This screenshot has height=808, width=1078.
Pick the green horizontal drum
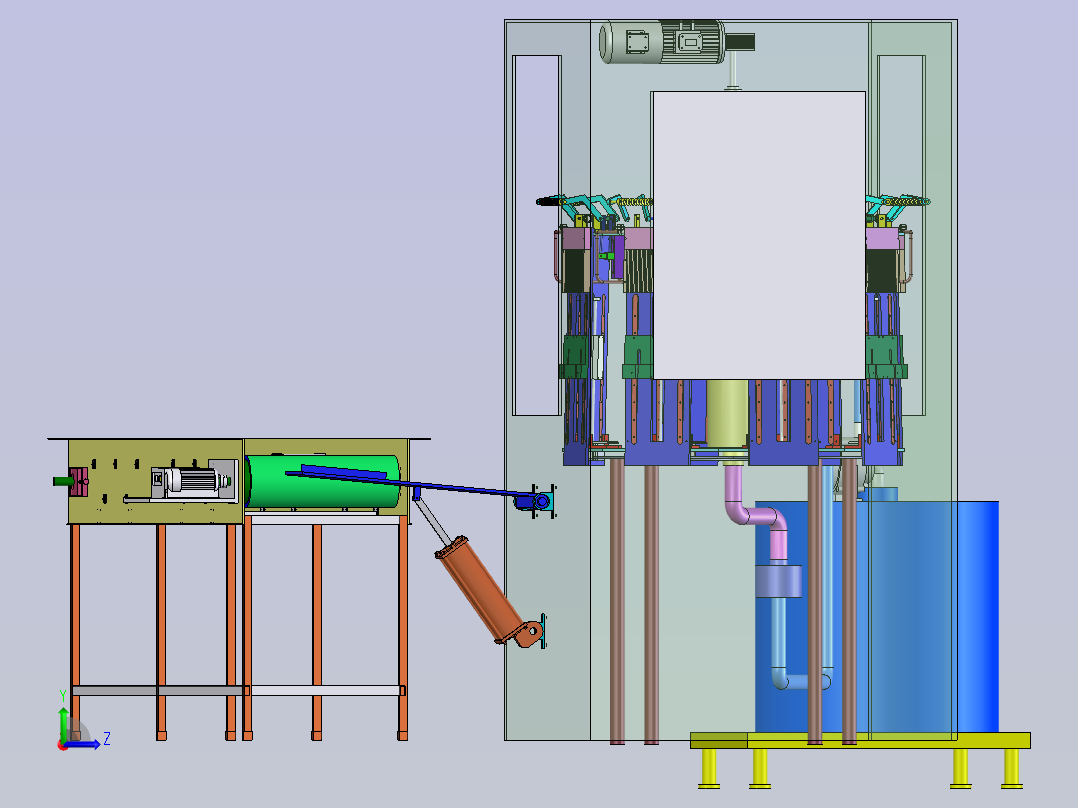click(323, 481)
